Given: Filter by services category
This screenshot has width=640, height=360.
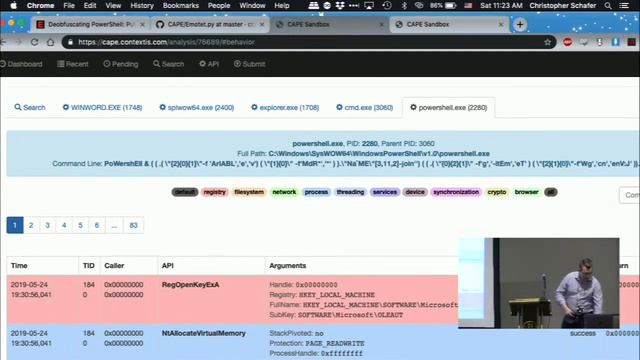Looking at the screenshot, I should 384,192.
